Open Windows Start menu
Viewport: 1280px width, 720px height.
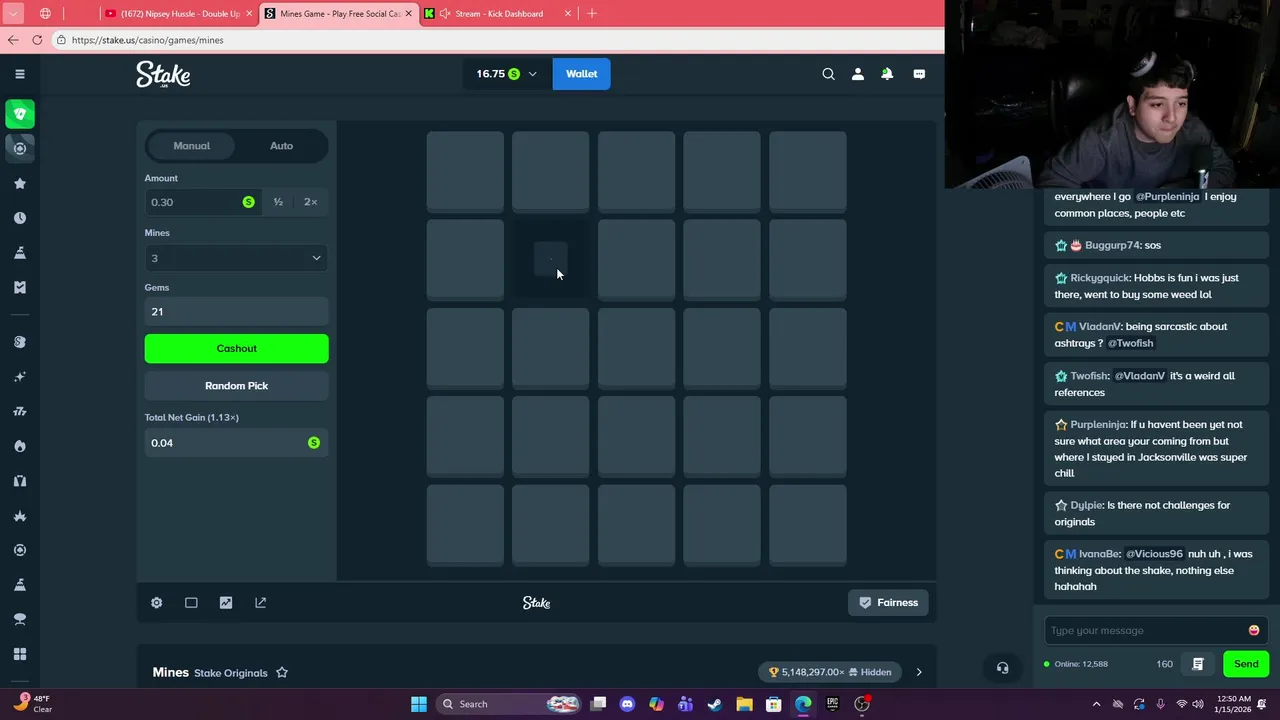[419, 704]
